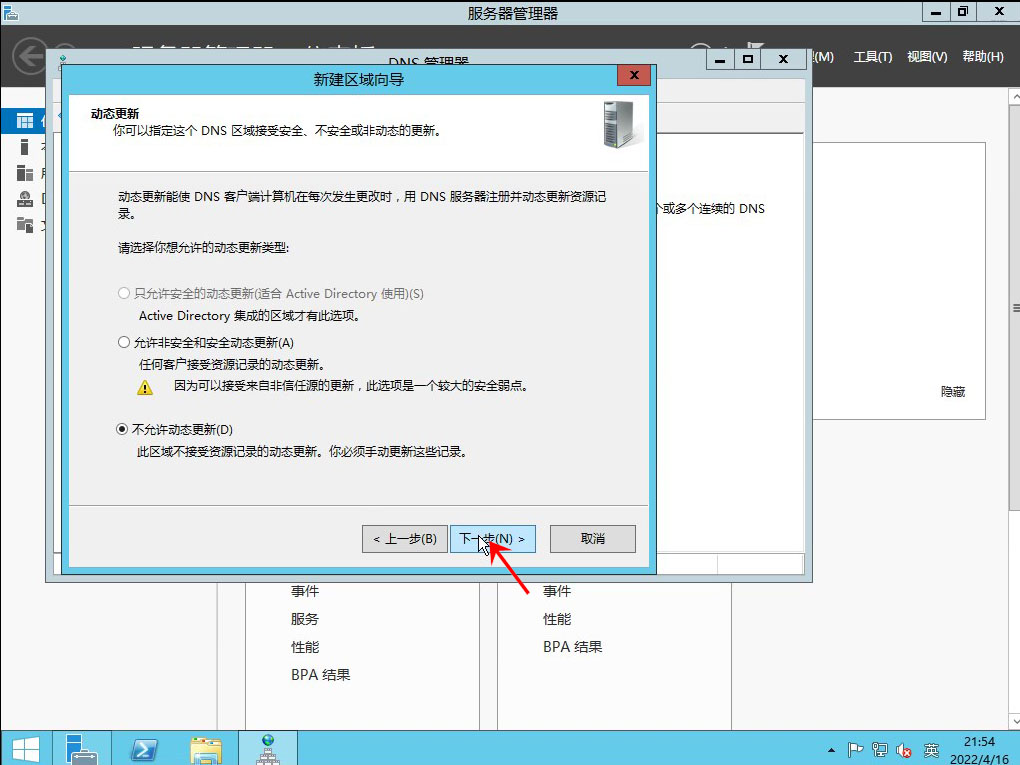
Task: Open 帮助(H) menu in Server Manager
Action: point(983,57)
